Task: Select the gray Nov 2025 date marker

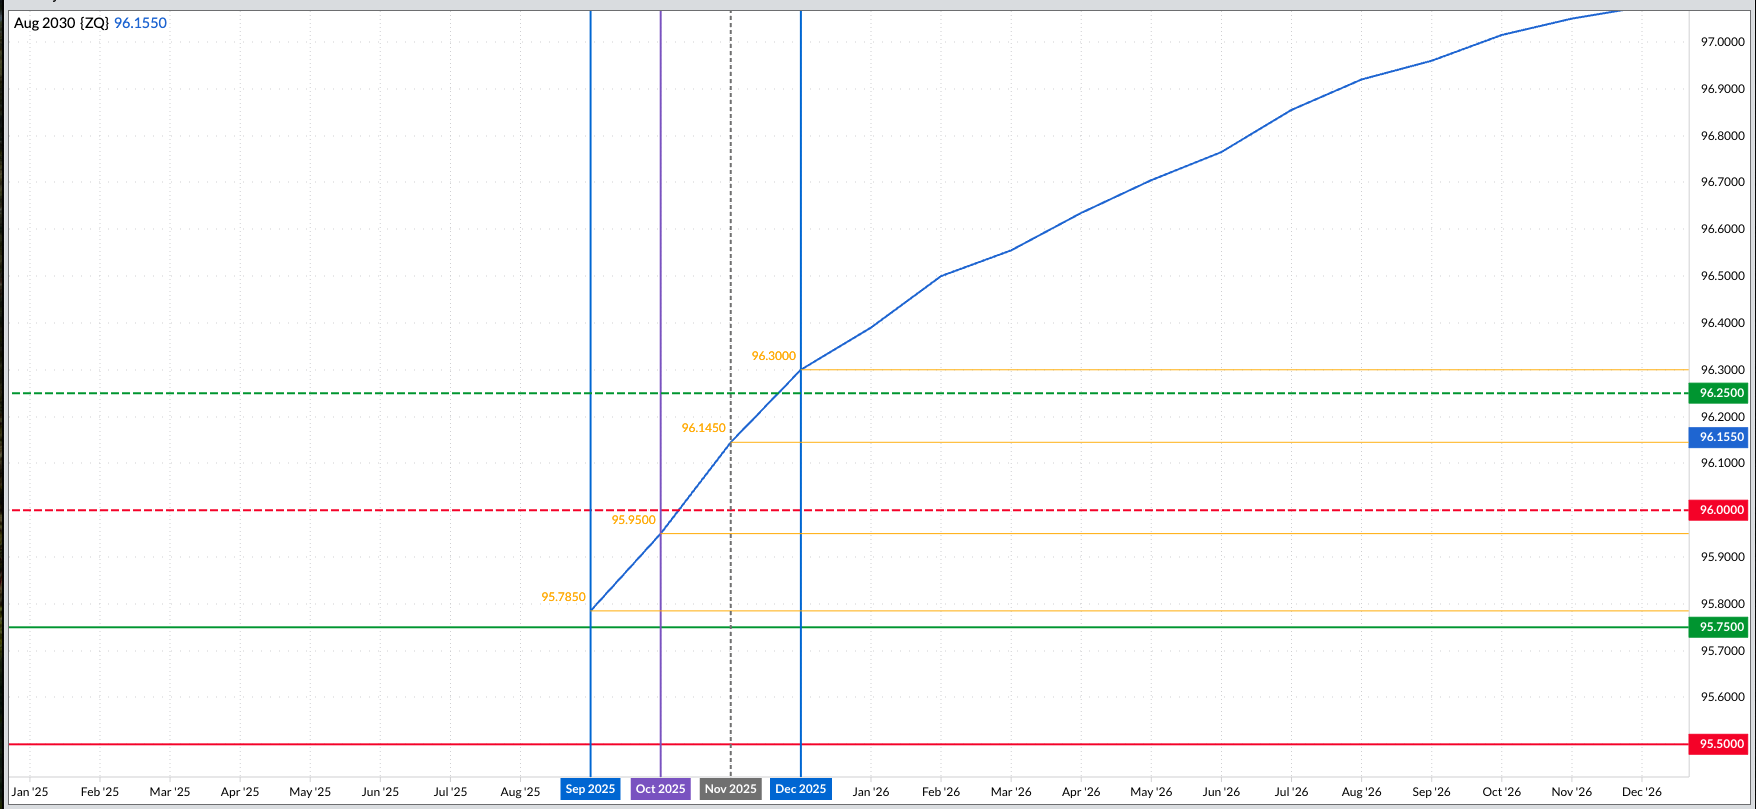Action: click(x=730, y=789)
